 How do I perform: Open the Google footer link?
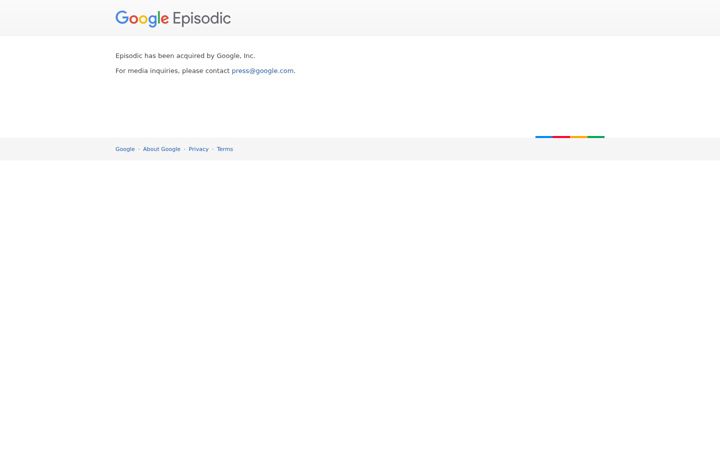click(125, 149)
